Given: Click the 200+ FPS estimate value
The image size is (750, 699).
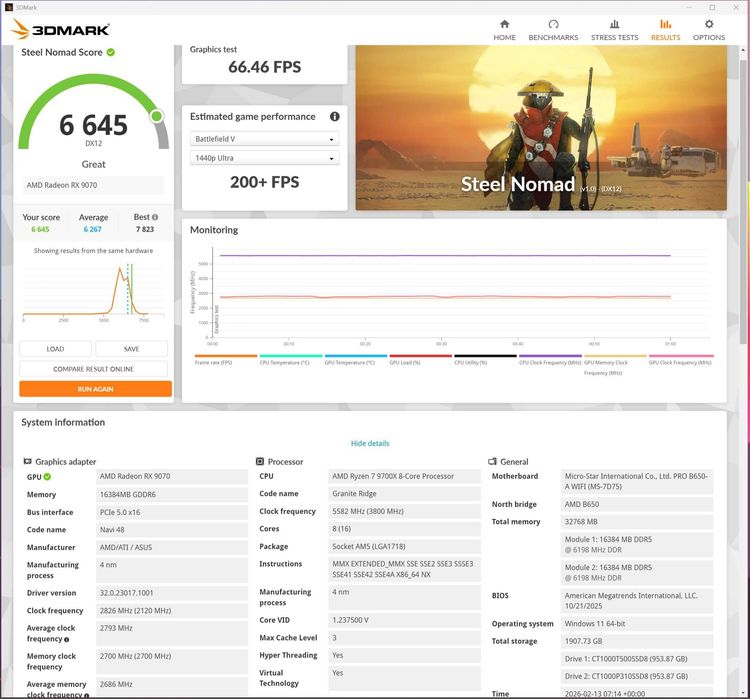Looking at the screenshot, I should click(265, 182).
